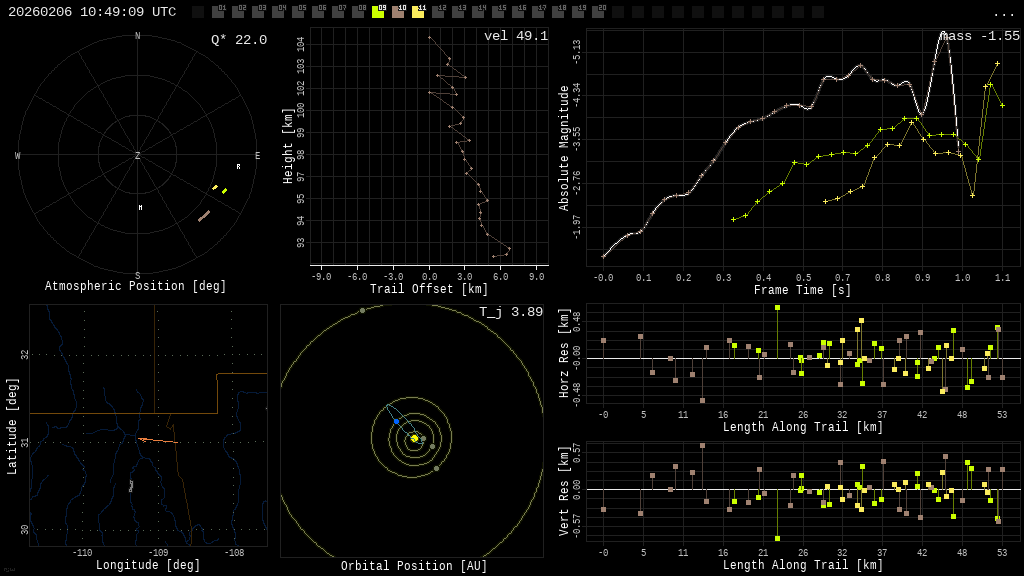Click the R marker in polar plot
1024x576 pixels.
tap(238, 167)
